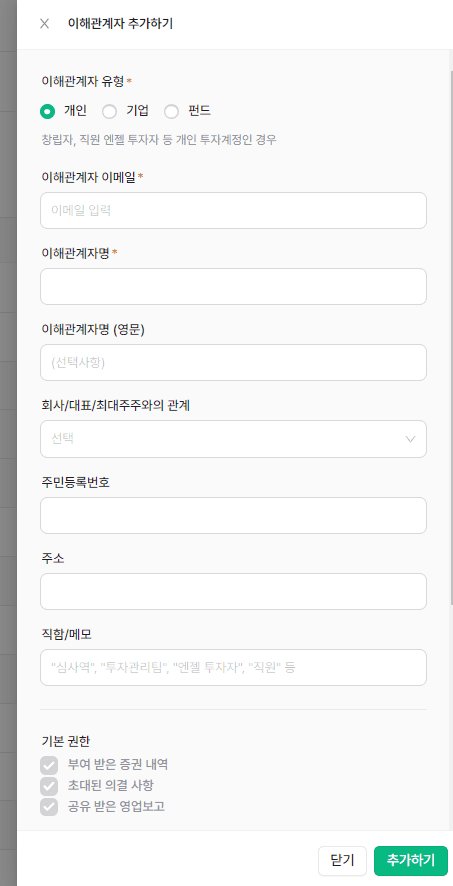Screen dimensions: 453x886
Task: Click the green 추가하기 button
Action: 411,861
